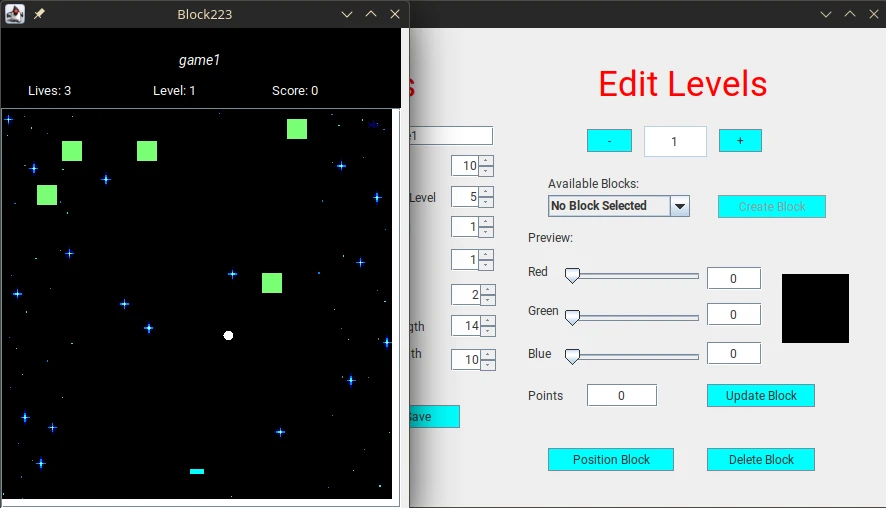Adjust the Green color slider

[632, 318]
